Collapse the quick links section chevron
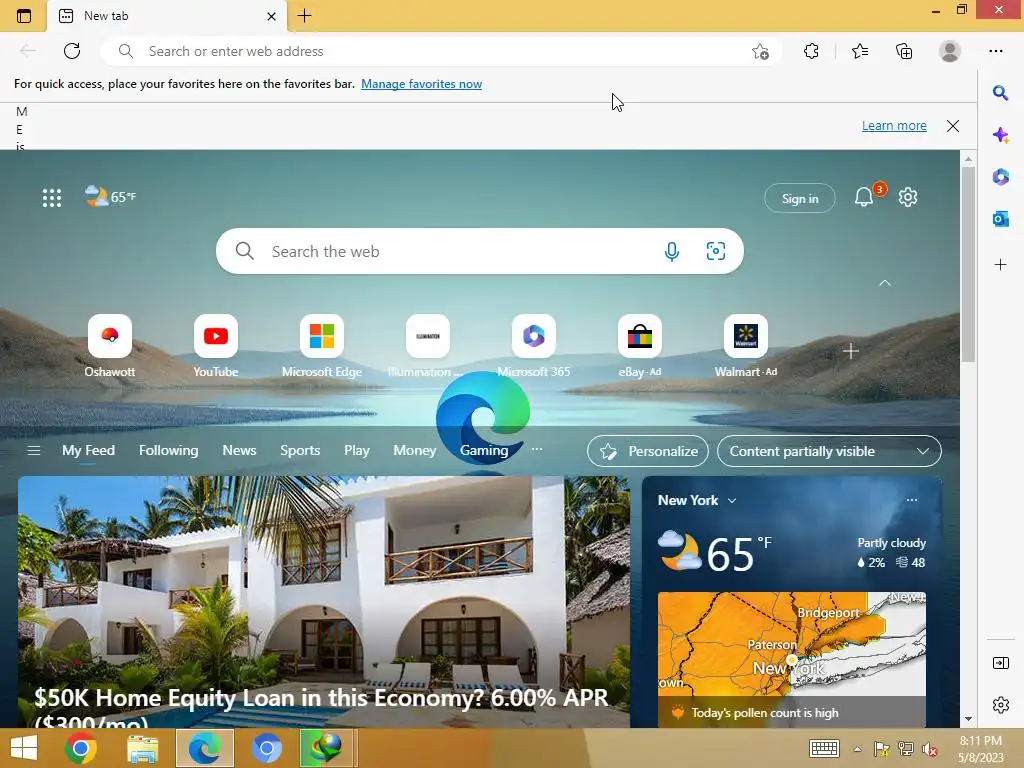 coord(885,283)
